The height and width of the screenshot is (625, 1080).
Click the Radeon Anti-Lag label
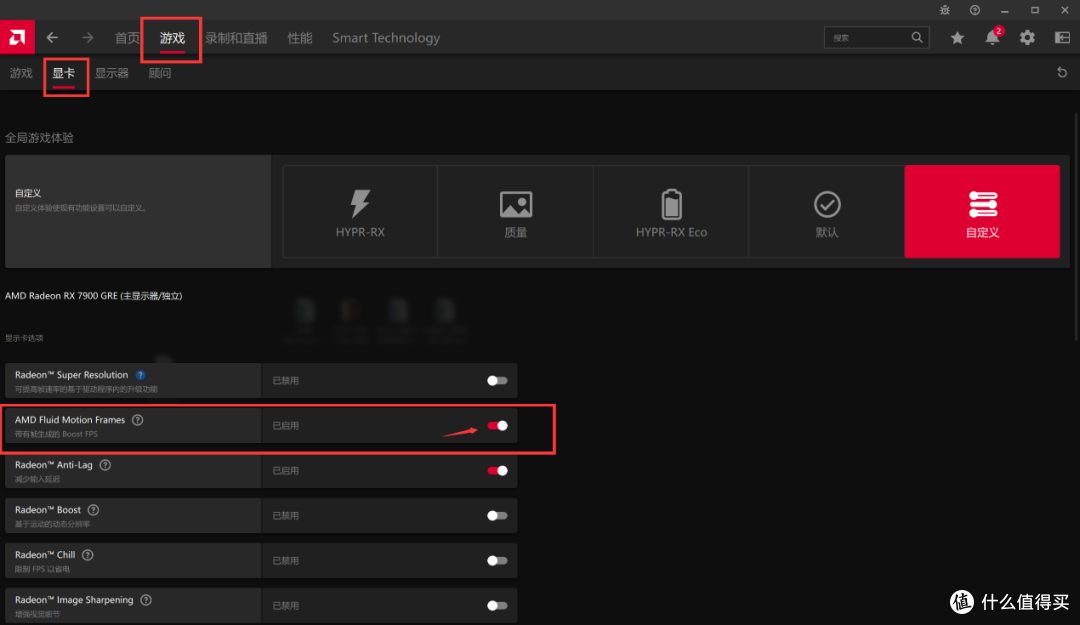[x=54, y=465]
